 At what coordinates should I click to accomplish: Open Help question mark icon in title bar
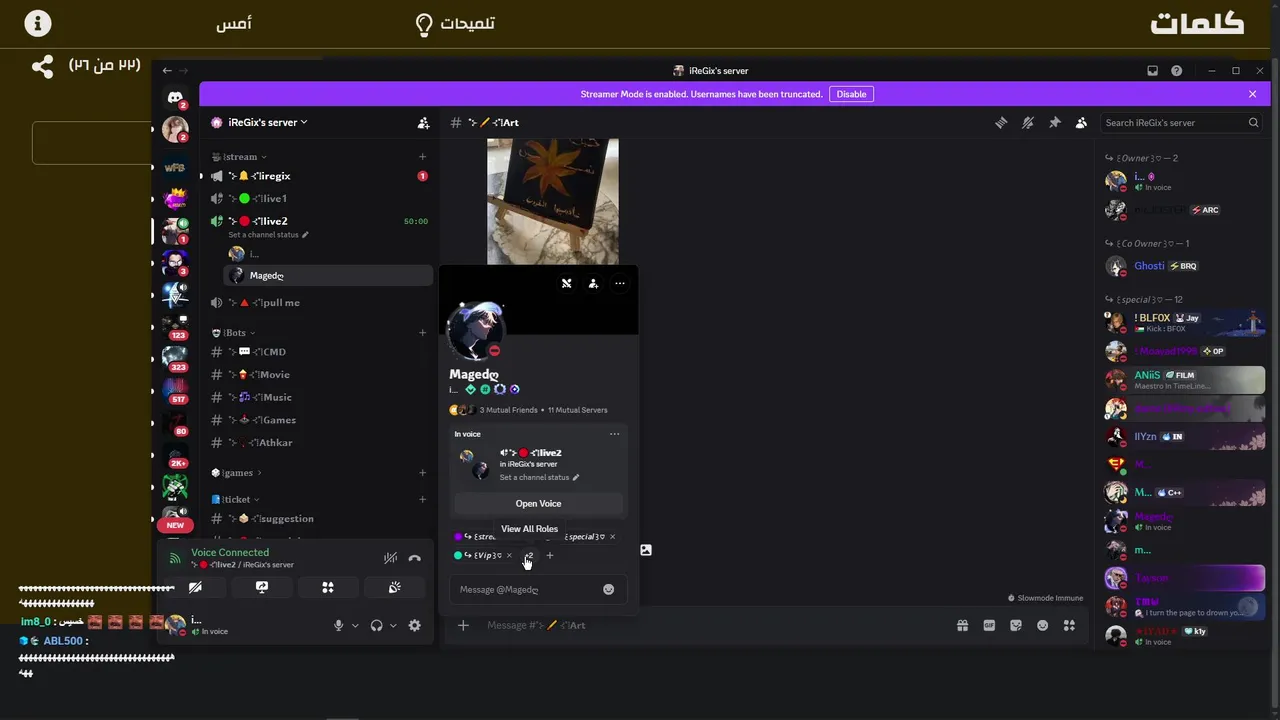(x=1176, y=71)
